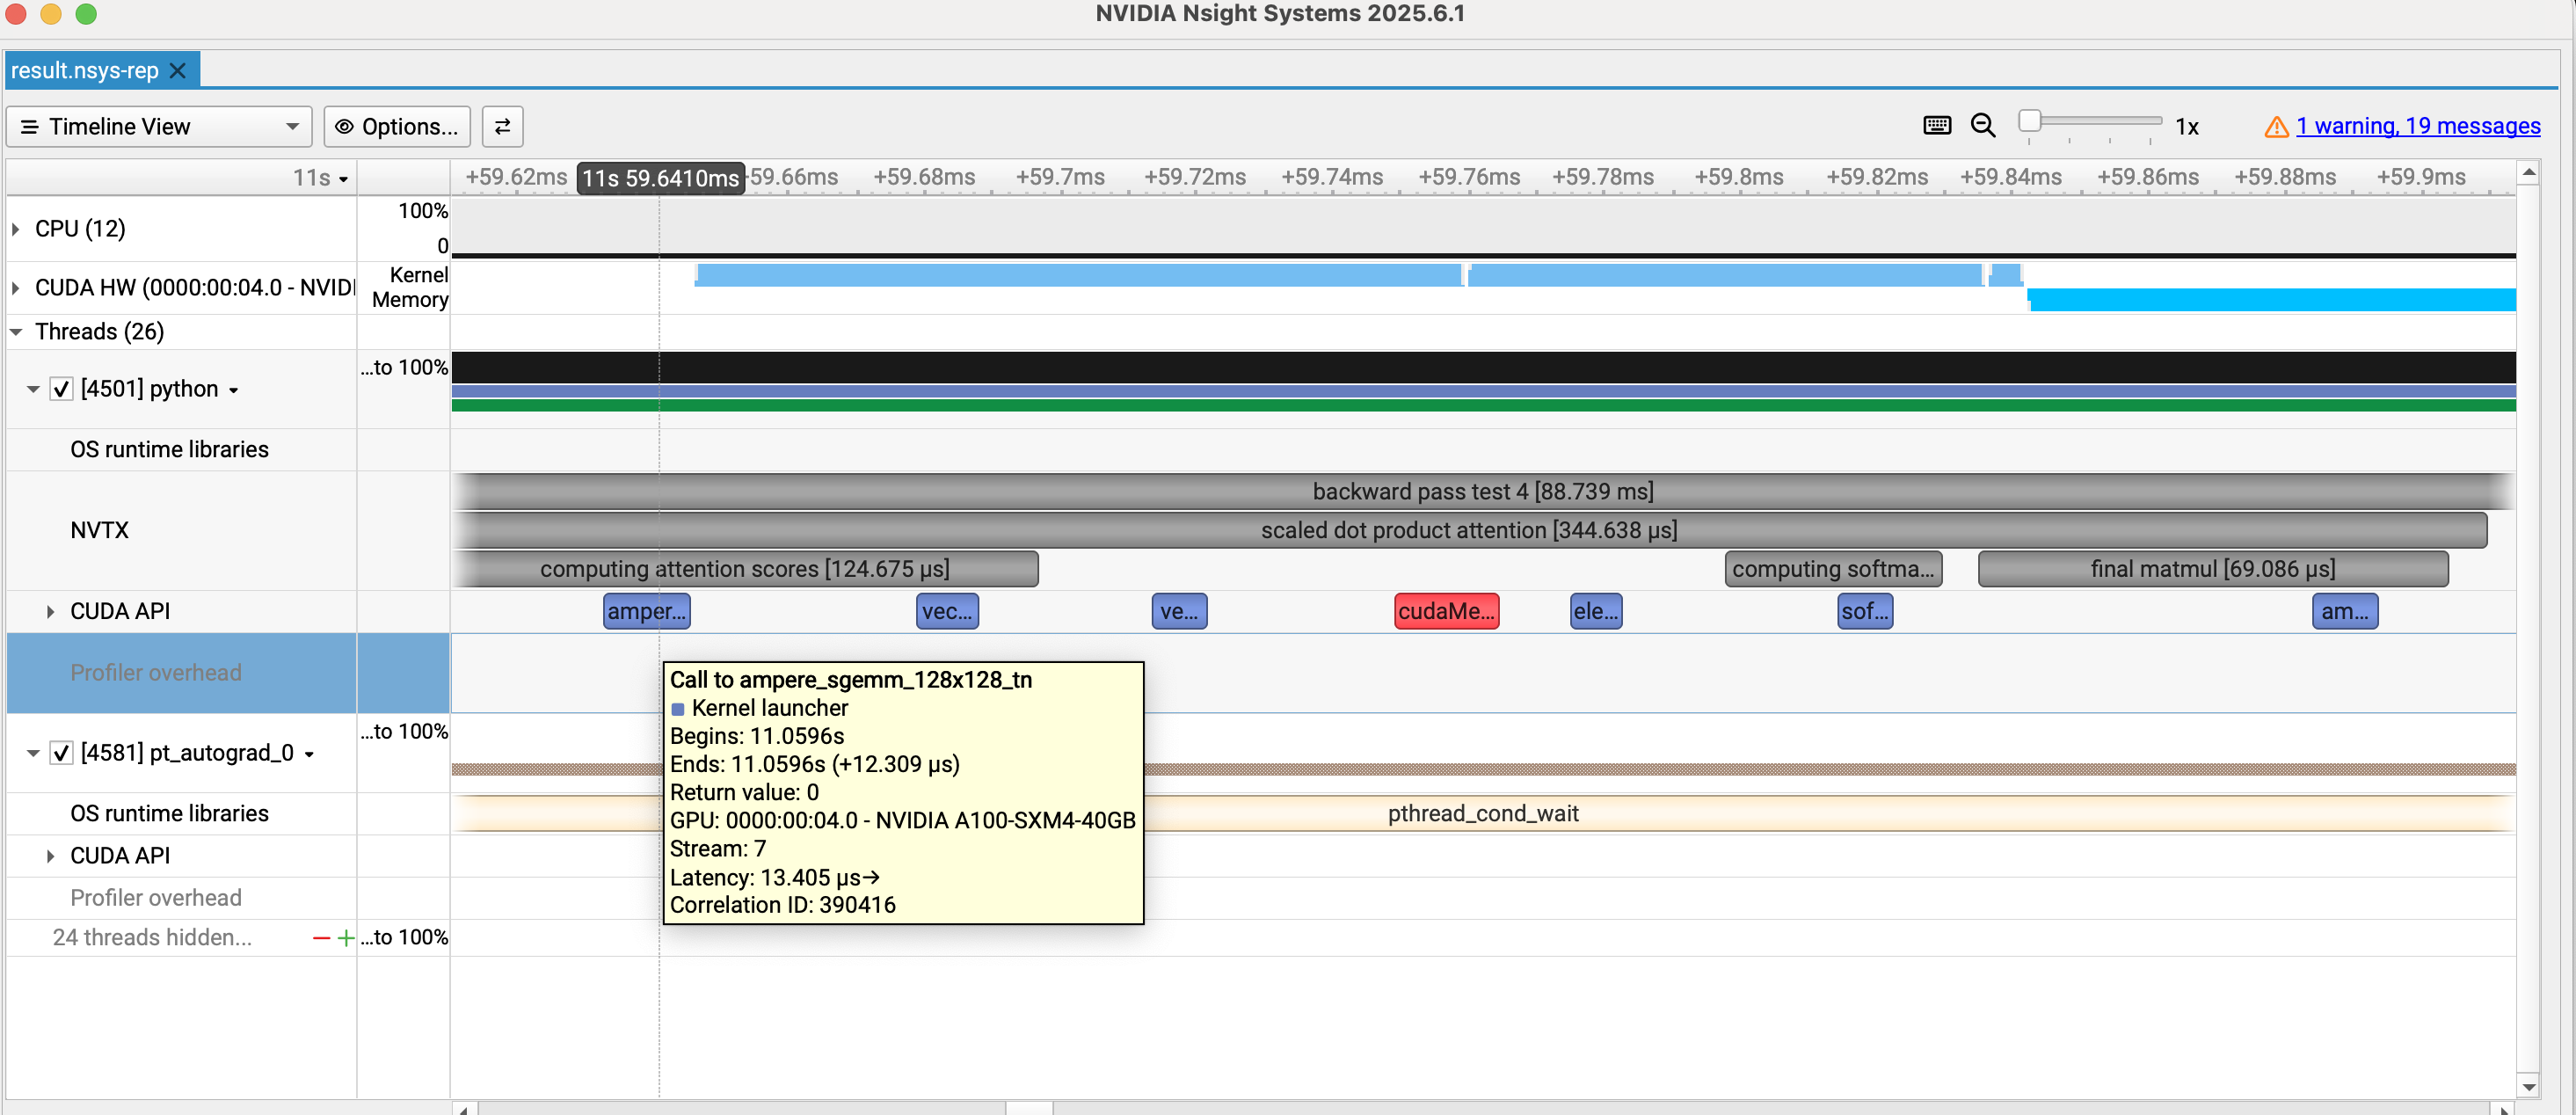This screenshot has height=1115, width=2576.
Task: Collapse the Threads (26) group
Action: (16, 332)
